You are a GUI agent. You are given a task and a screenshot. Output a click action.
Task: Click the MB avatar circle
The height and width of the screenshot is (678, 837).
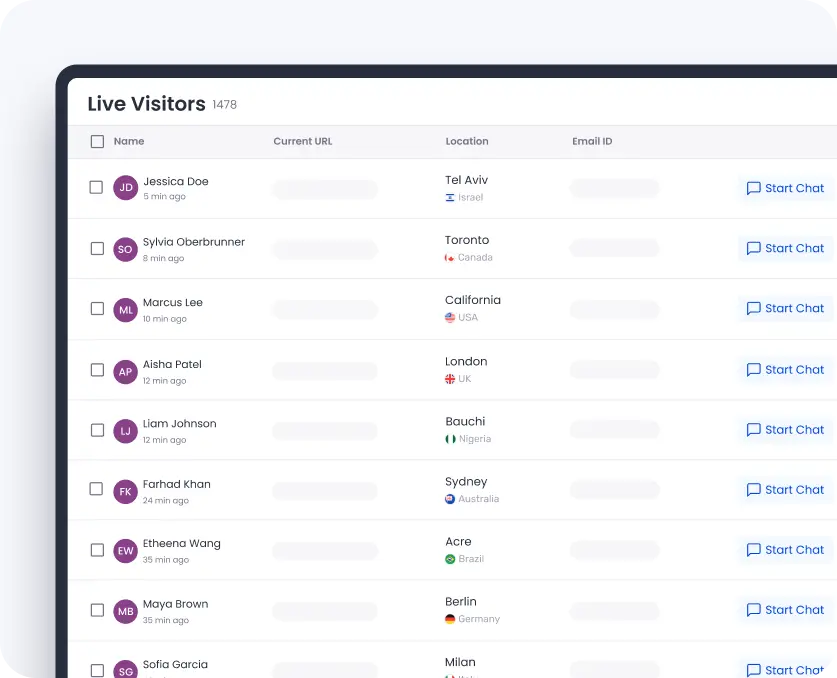(125, 612)
